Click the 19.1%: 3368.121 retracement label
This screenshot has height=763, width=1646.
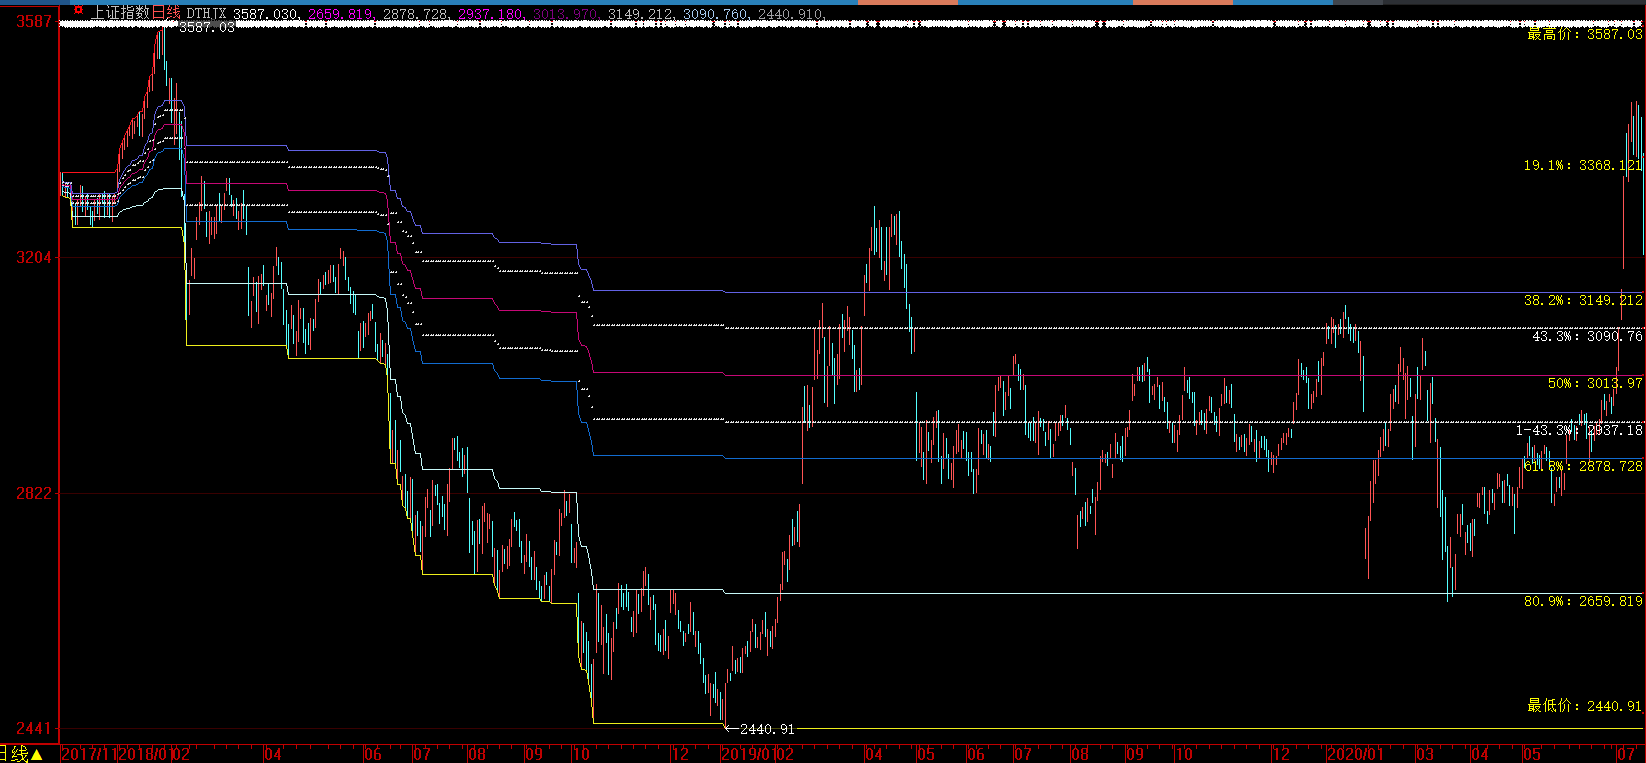point(1583,165)
